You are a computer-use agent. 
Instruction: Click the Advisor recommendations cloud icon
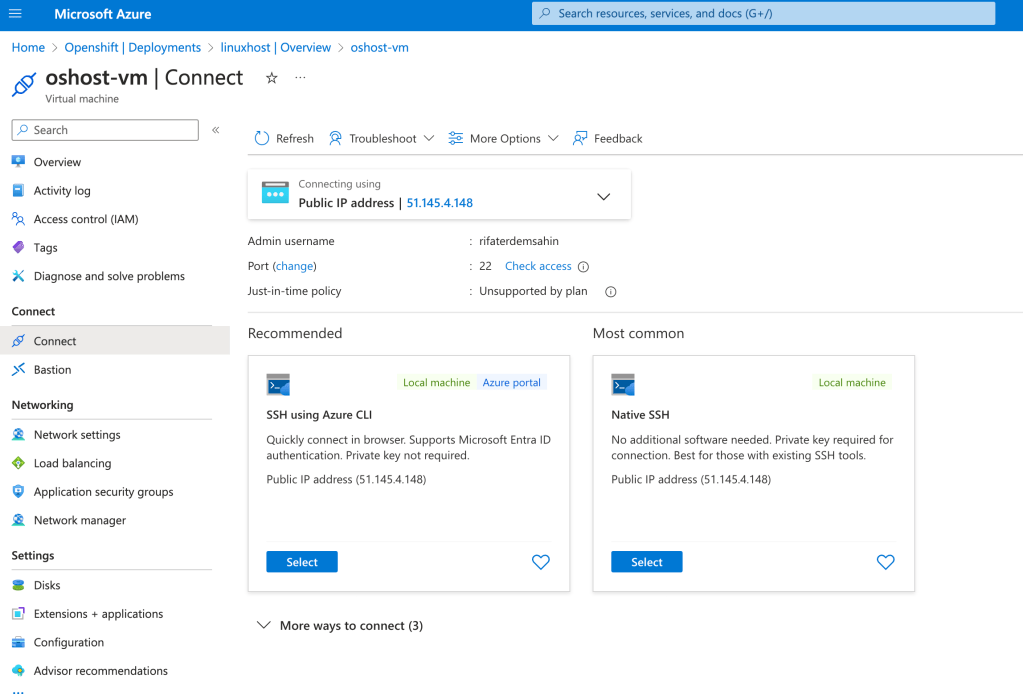(18, 671)
